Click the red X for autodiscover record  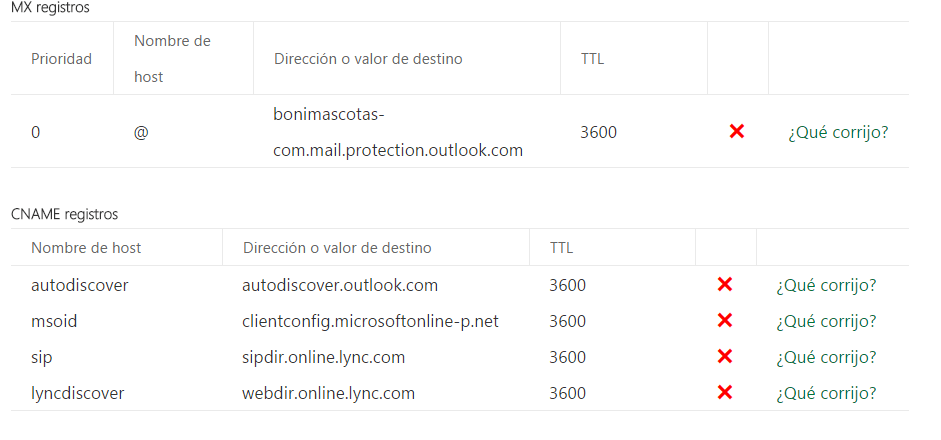coord(724,285)
